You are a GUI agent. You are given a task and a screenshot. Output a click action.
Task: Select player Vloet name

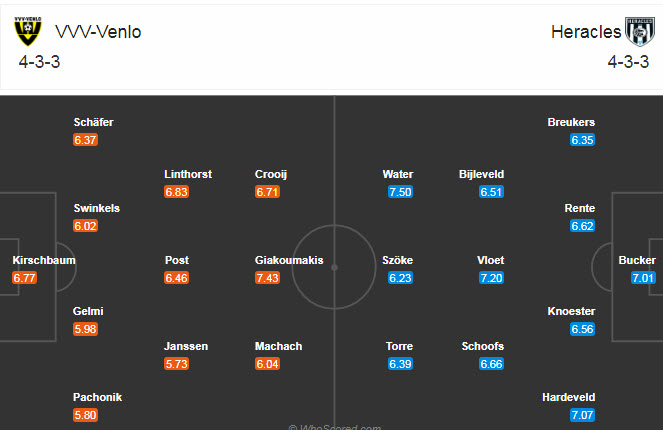coord(491,260)
